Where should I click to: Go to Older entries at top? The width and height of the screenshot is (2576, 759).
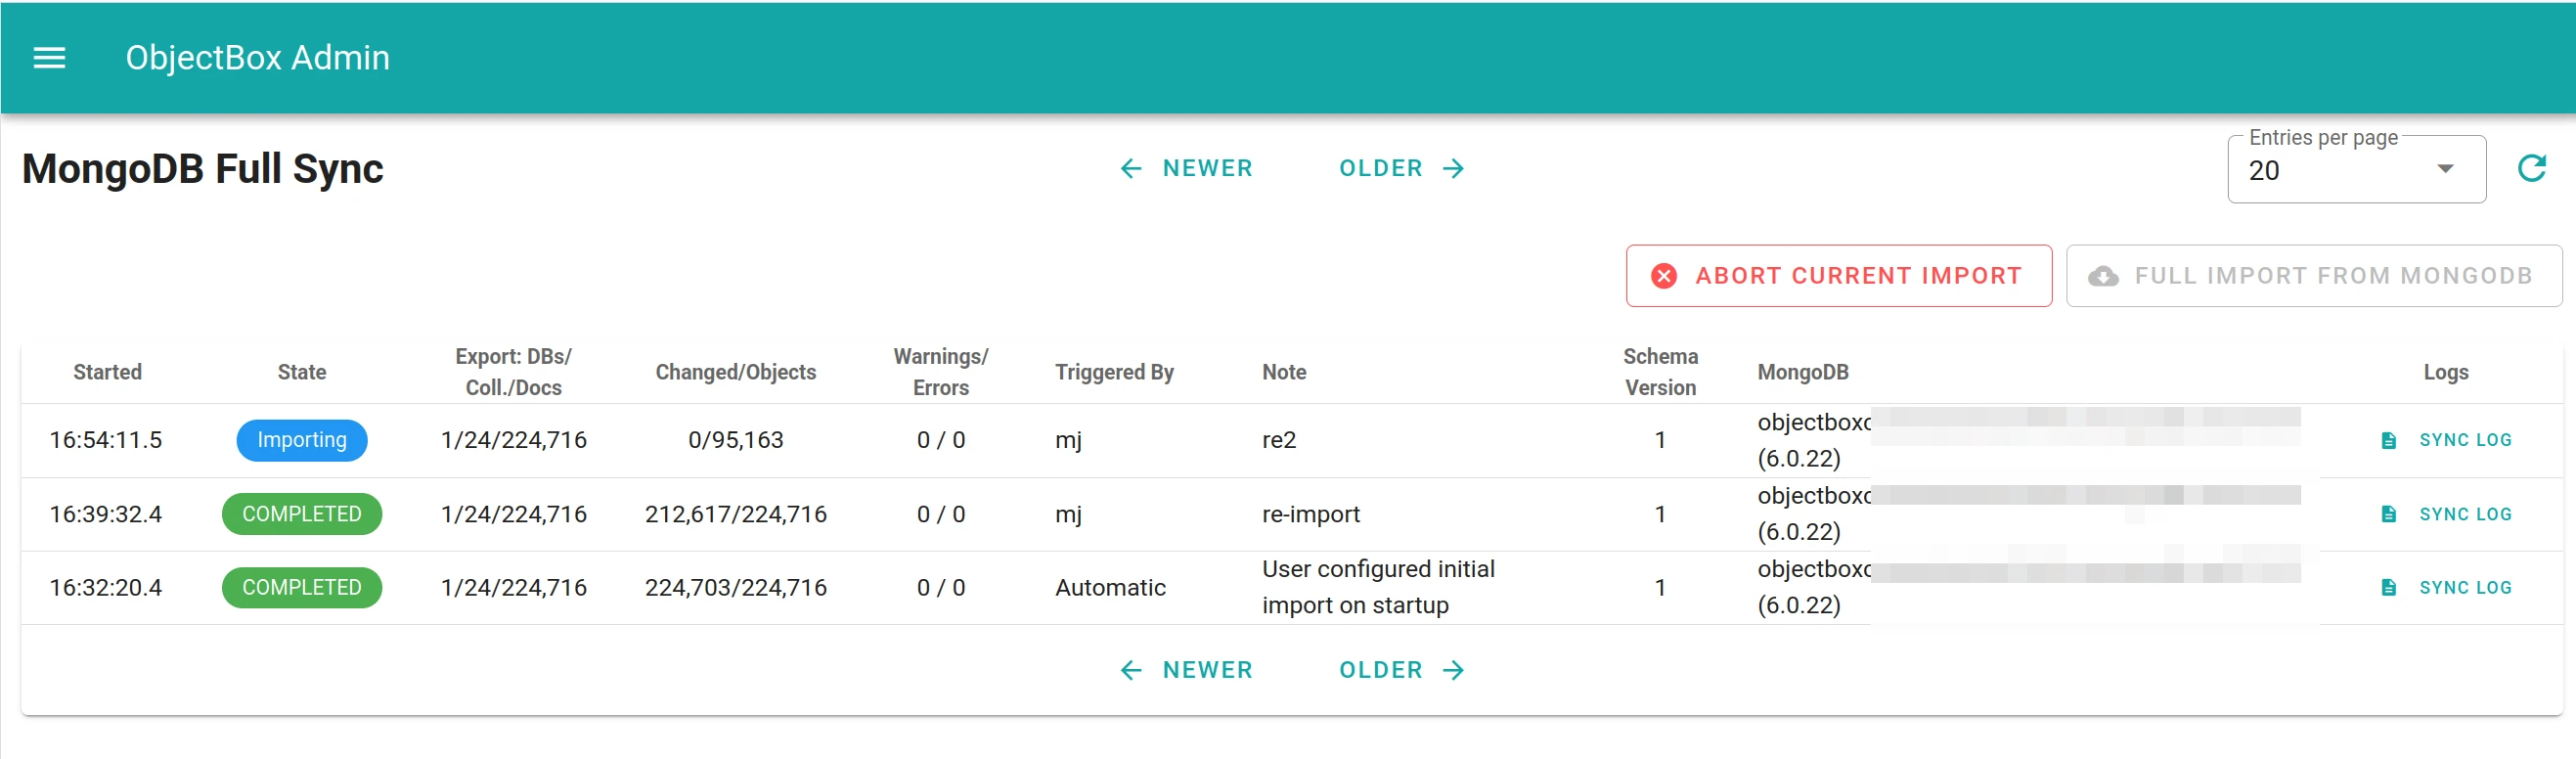(1402, 168)
